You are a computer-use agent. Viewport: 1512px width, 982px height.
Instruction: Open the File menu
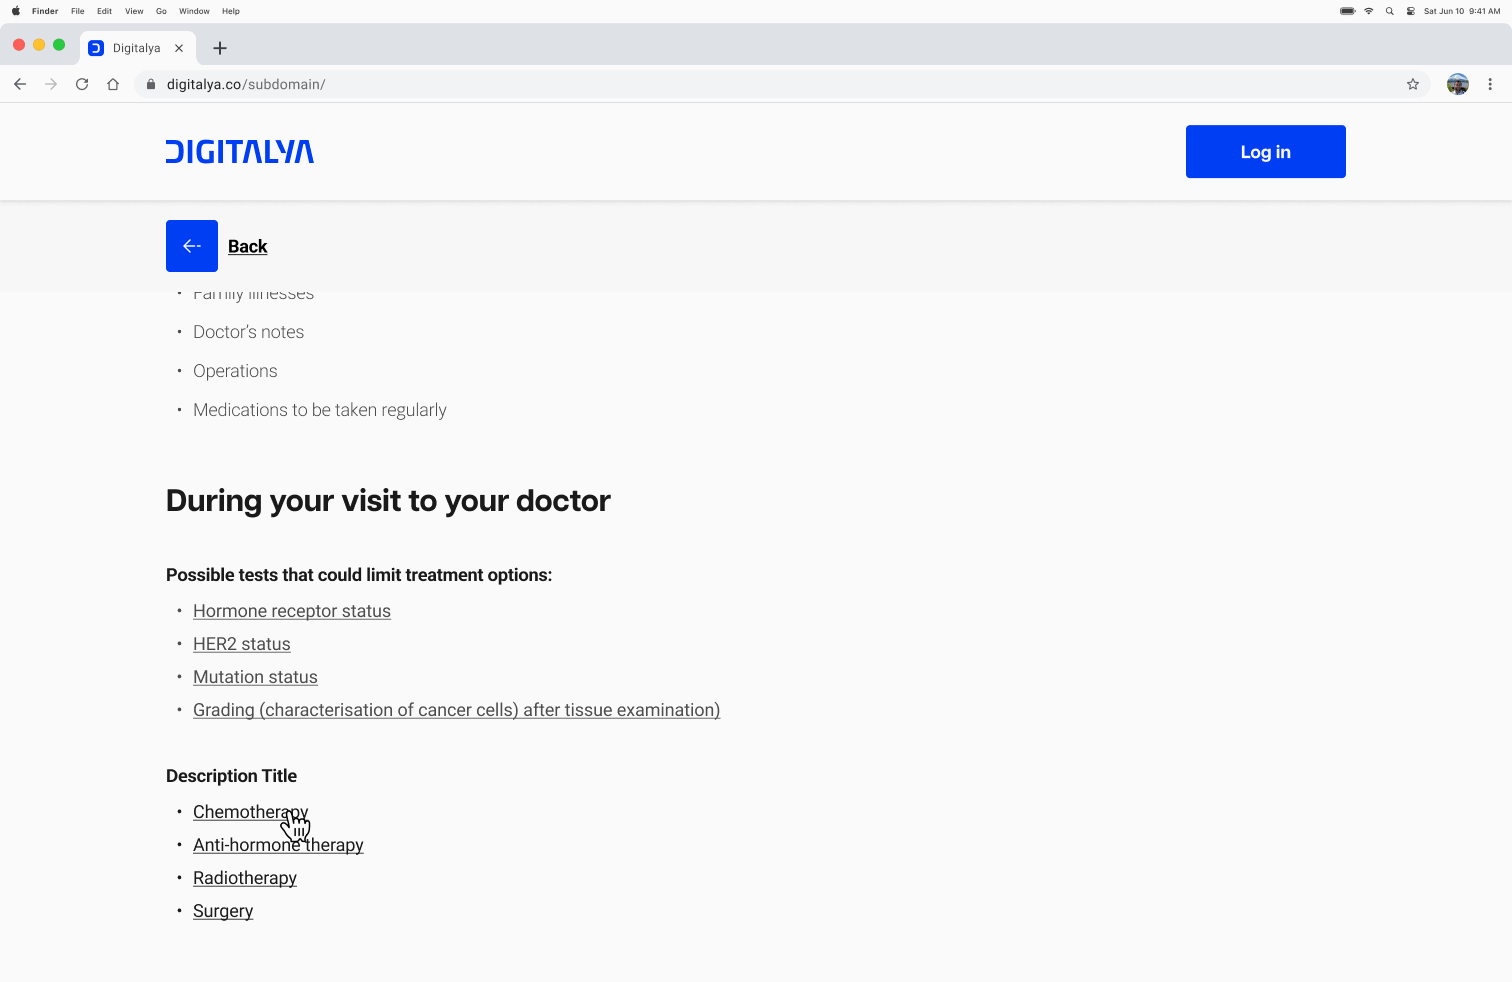(77, 11)
